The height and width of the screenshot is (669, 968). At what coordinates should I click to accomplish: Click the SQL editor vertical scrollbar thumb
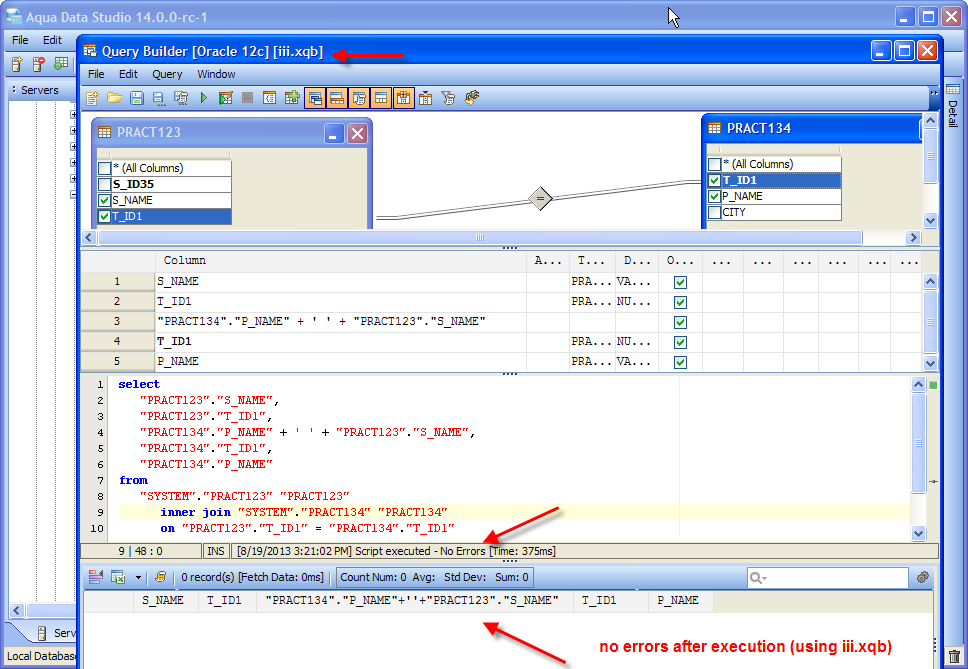click(918, 443)
